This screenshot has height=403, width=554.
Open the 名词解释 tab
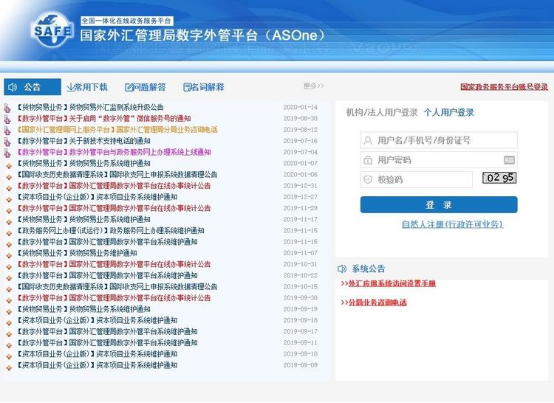coord(204,87)
